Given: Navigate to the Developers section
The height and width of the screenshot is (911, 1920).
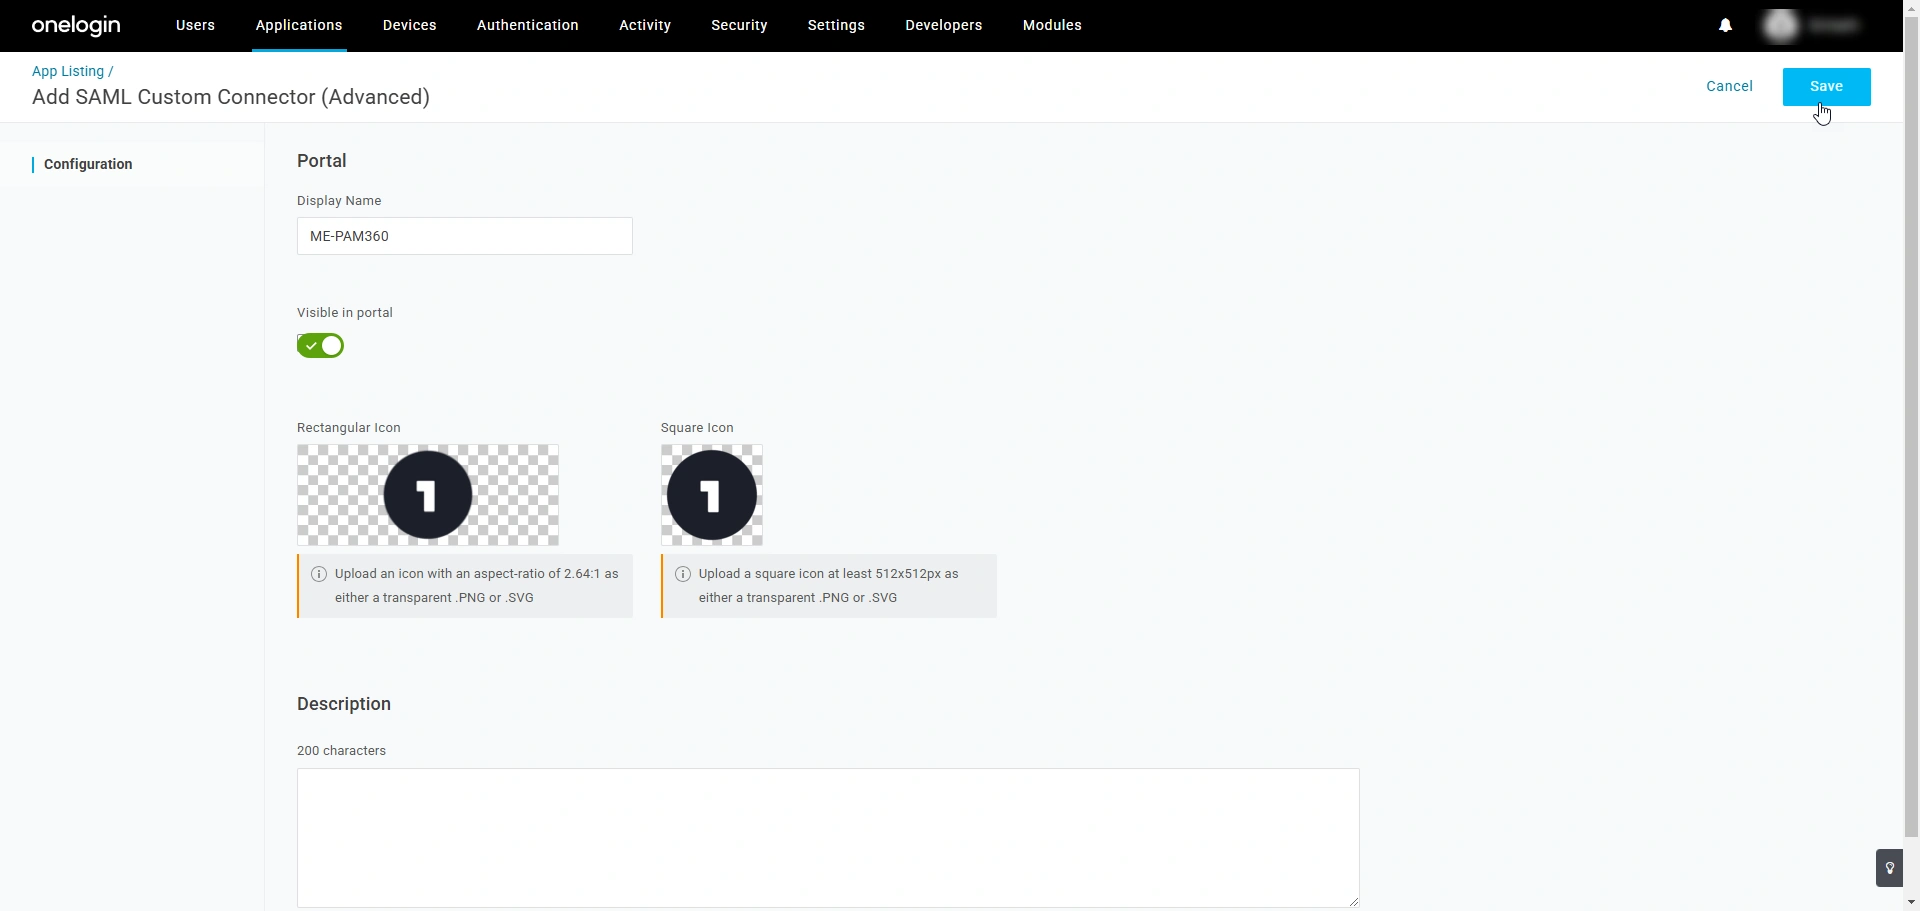Looking at the screenshot, I should tap(943, 25).
